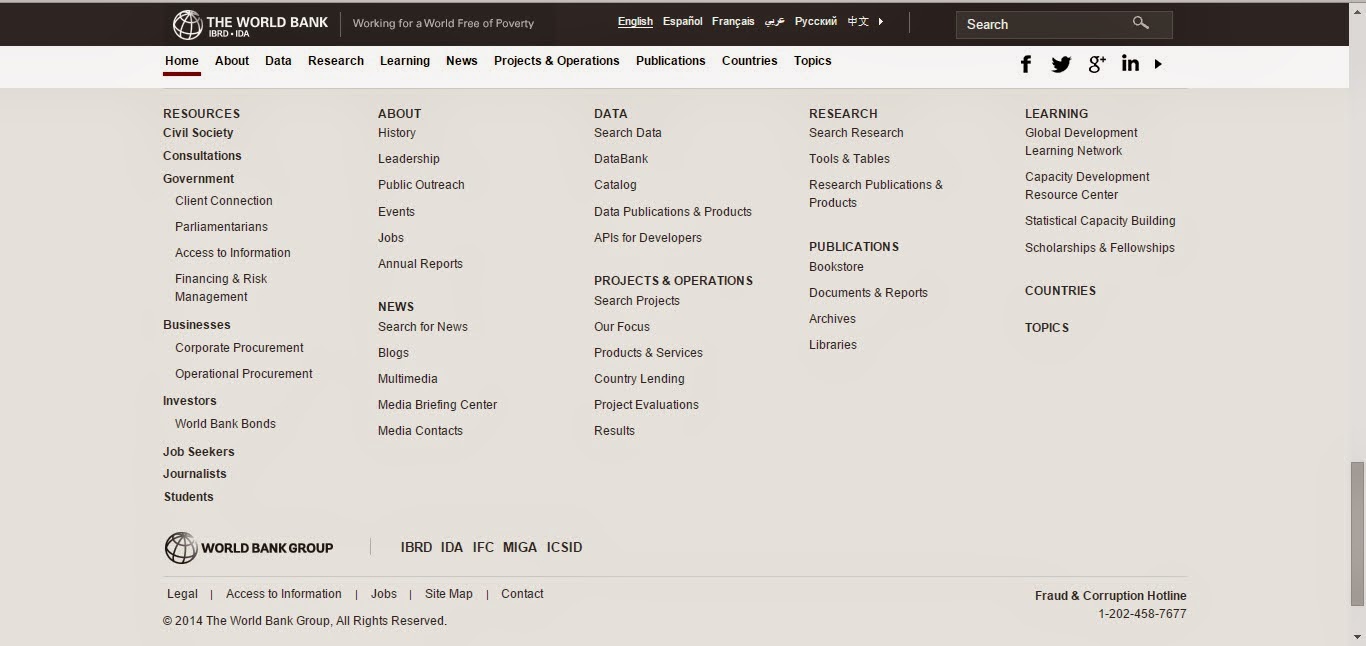Screen dimensions: 1366x646
Task: Open Fraud & Corruption Hotline link
Action: (1111, 596)
